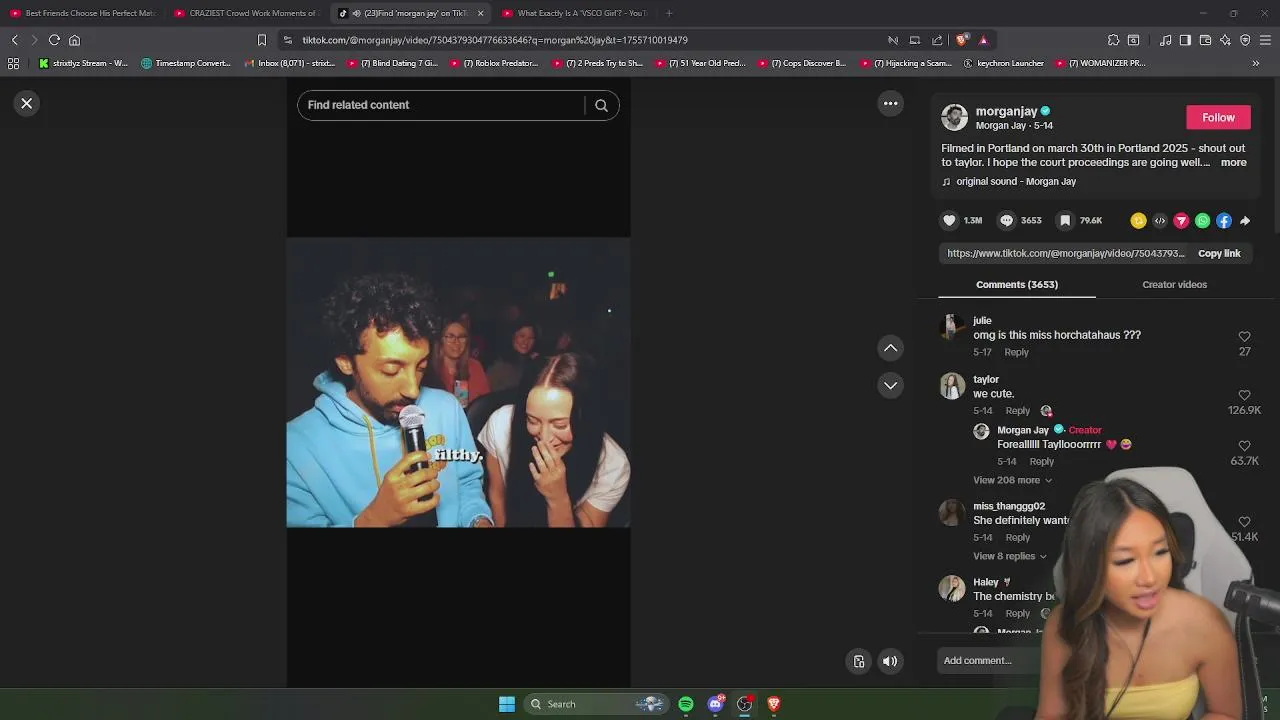
Task: Open the three-dot more options menu
Action: point(890,103)
